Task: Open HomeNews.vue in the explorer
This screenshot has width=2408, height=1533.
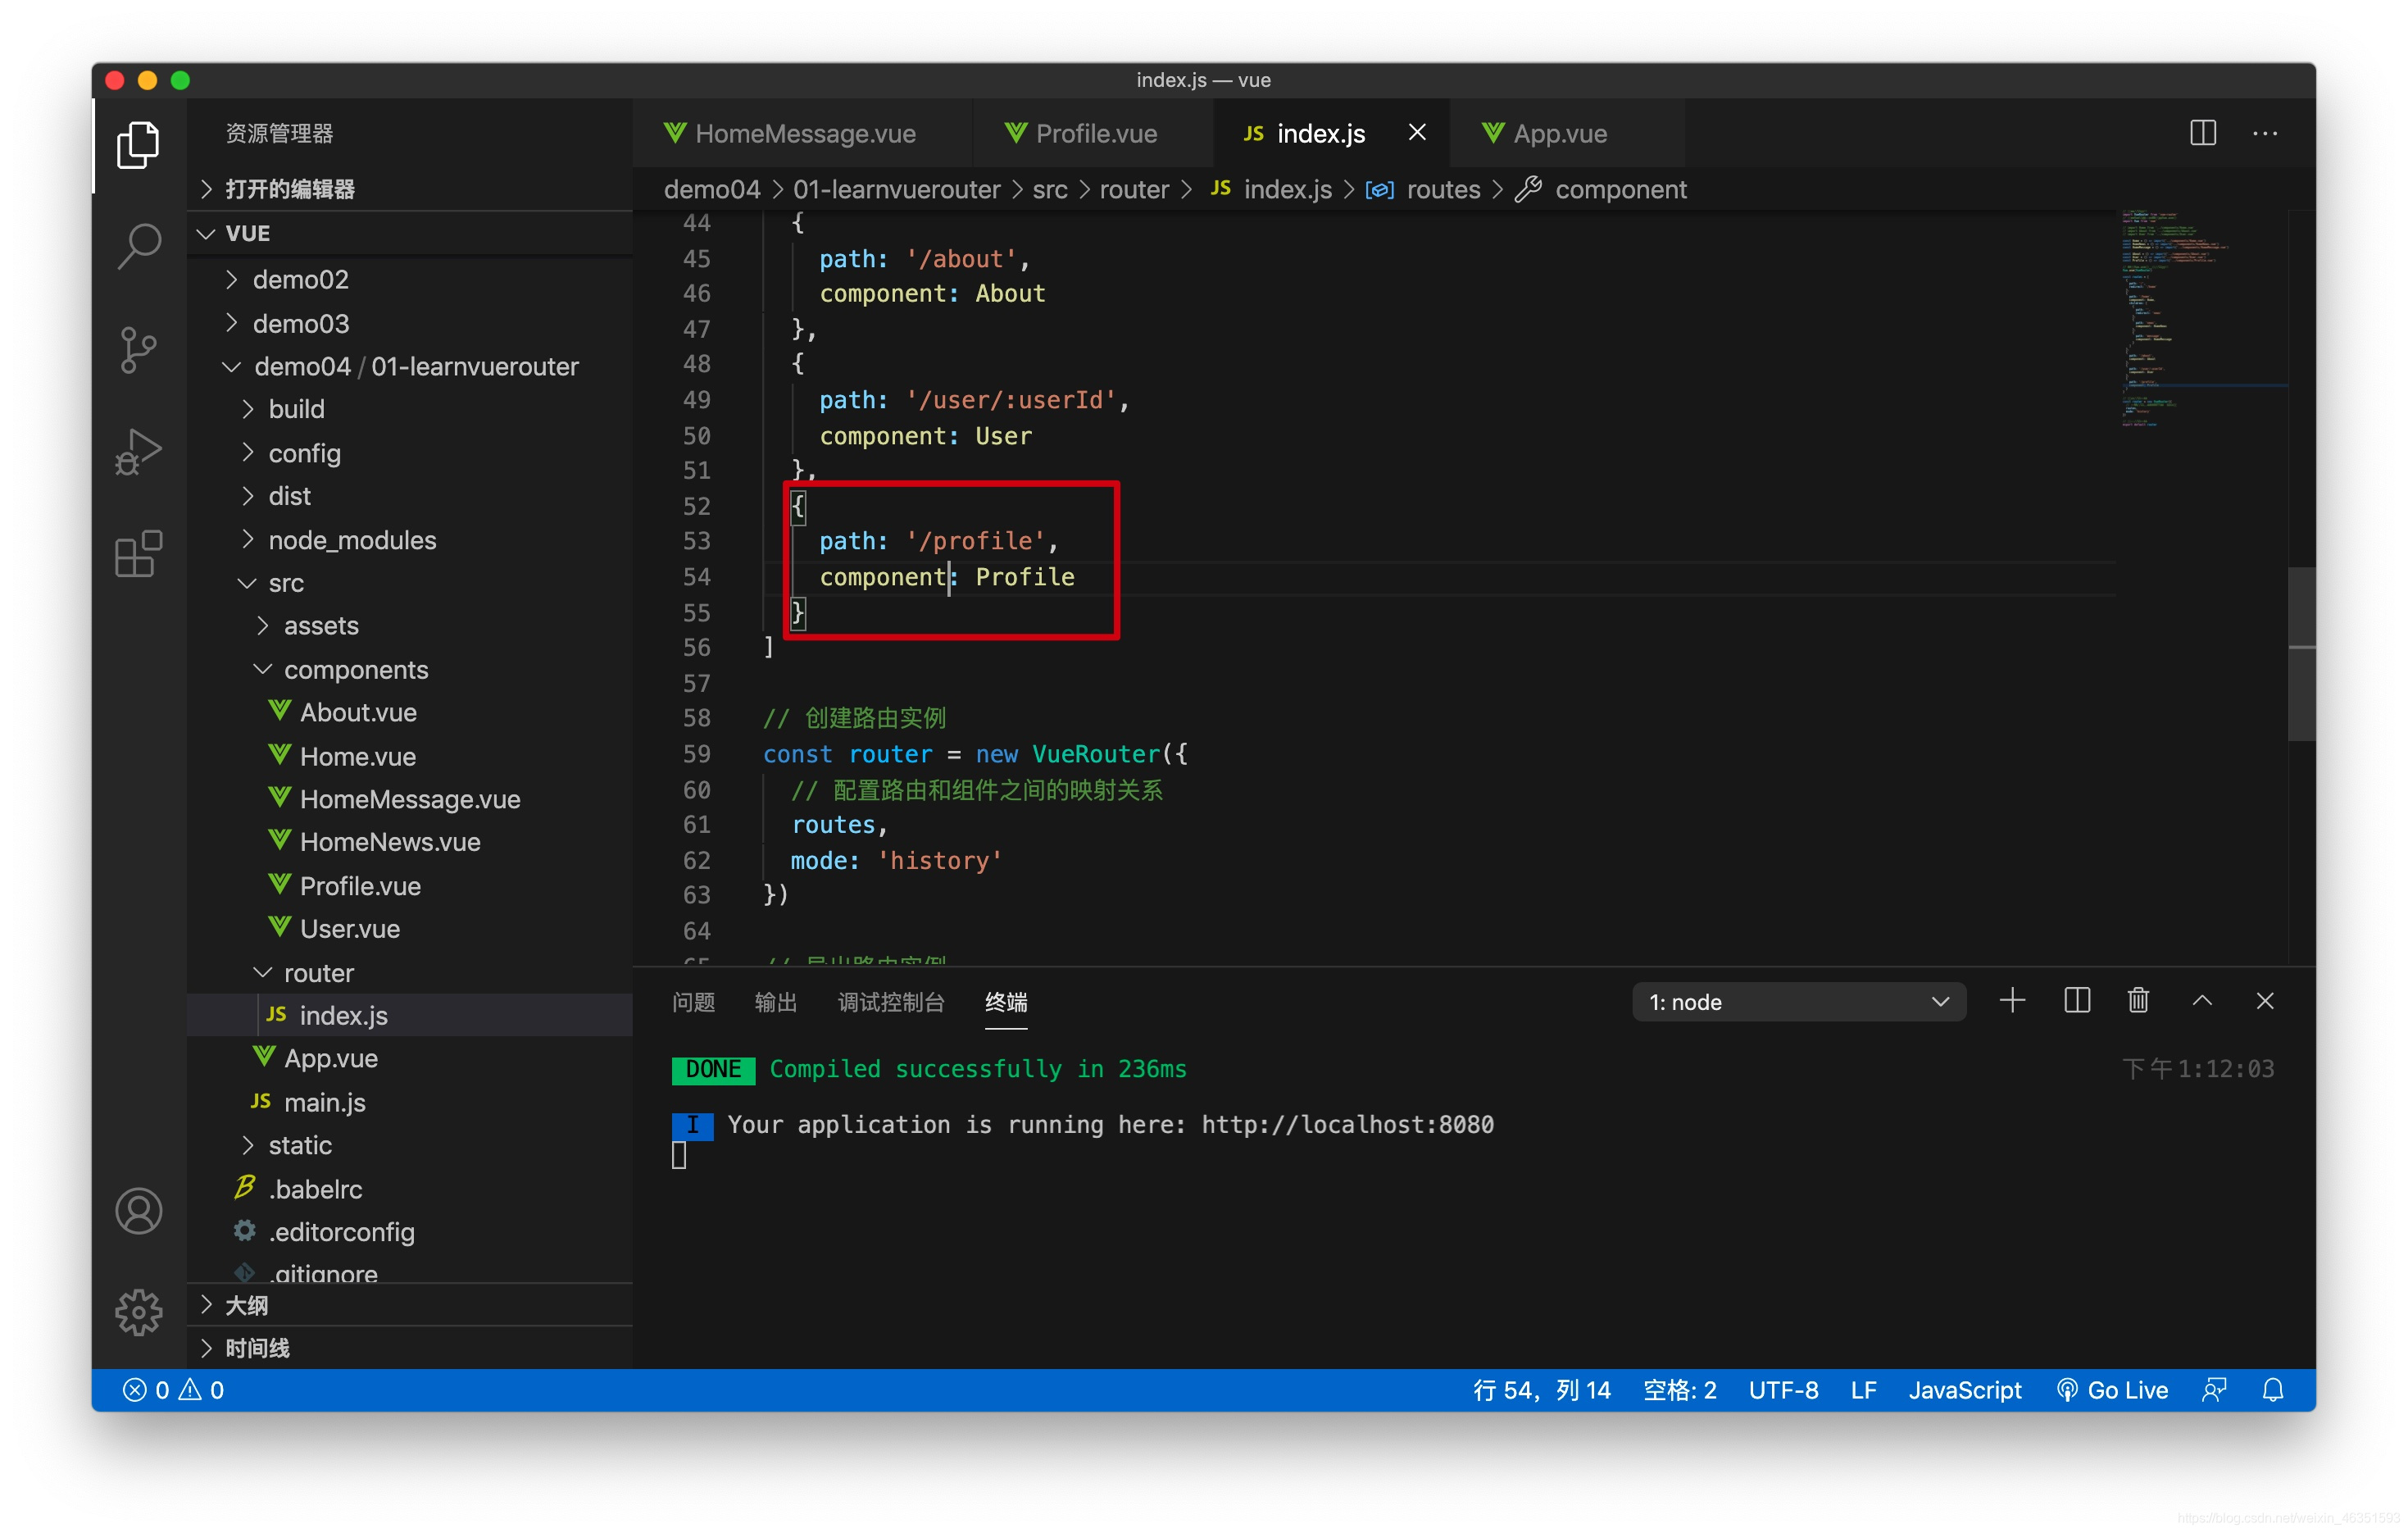Action: [410, 842]
